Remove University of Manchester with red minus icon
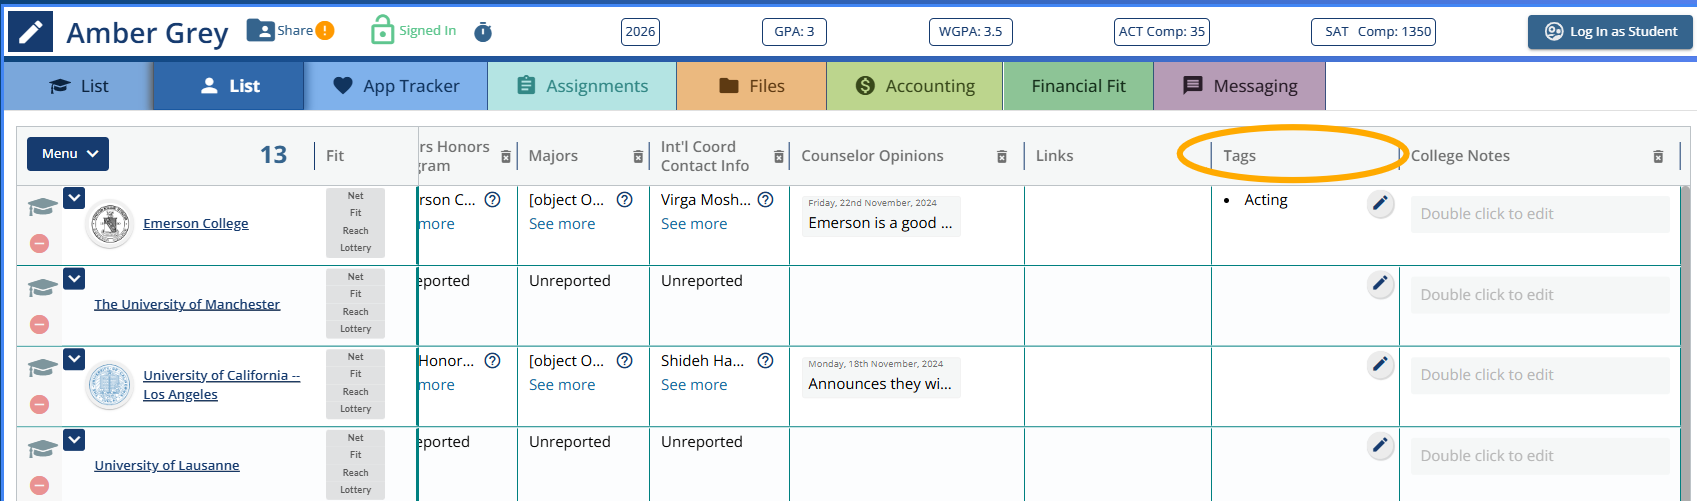 [39, 324]
